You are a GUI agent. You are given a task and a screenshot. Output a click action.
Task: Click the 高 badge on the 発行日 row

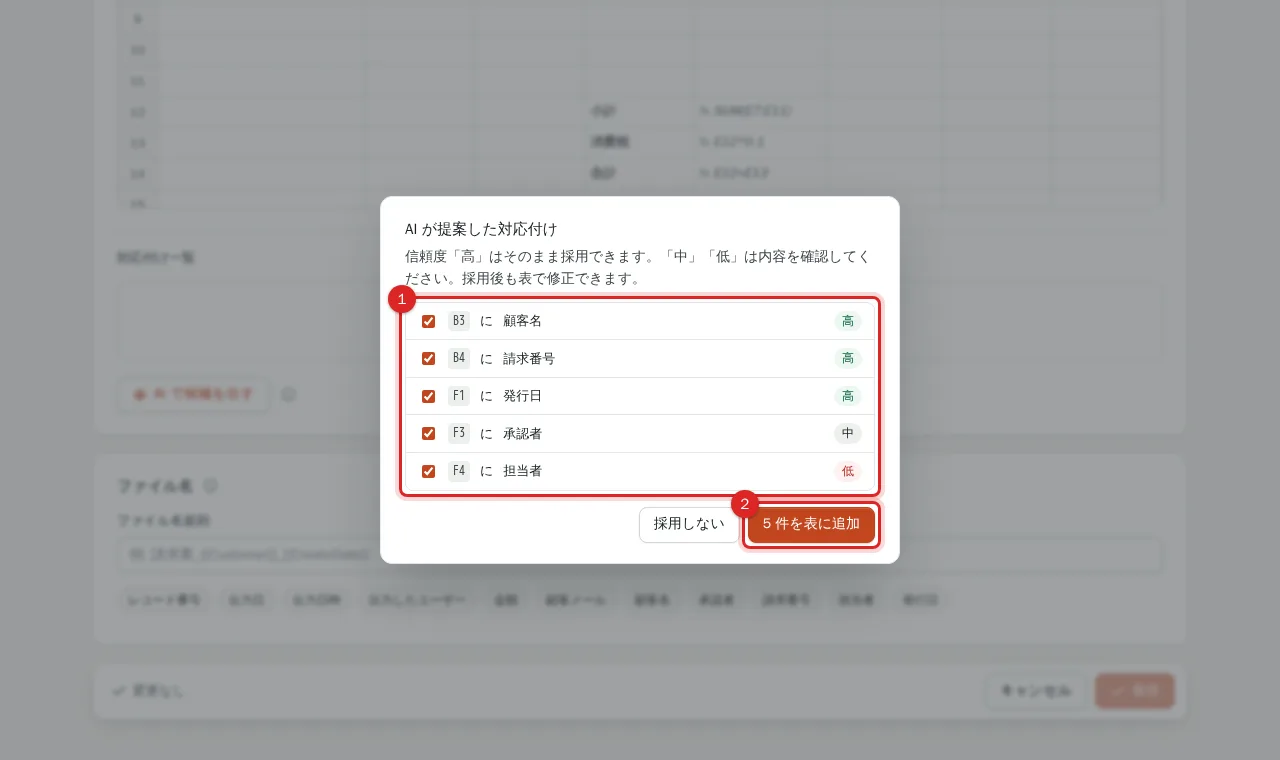[848, 396]
